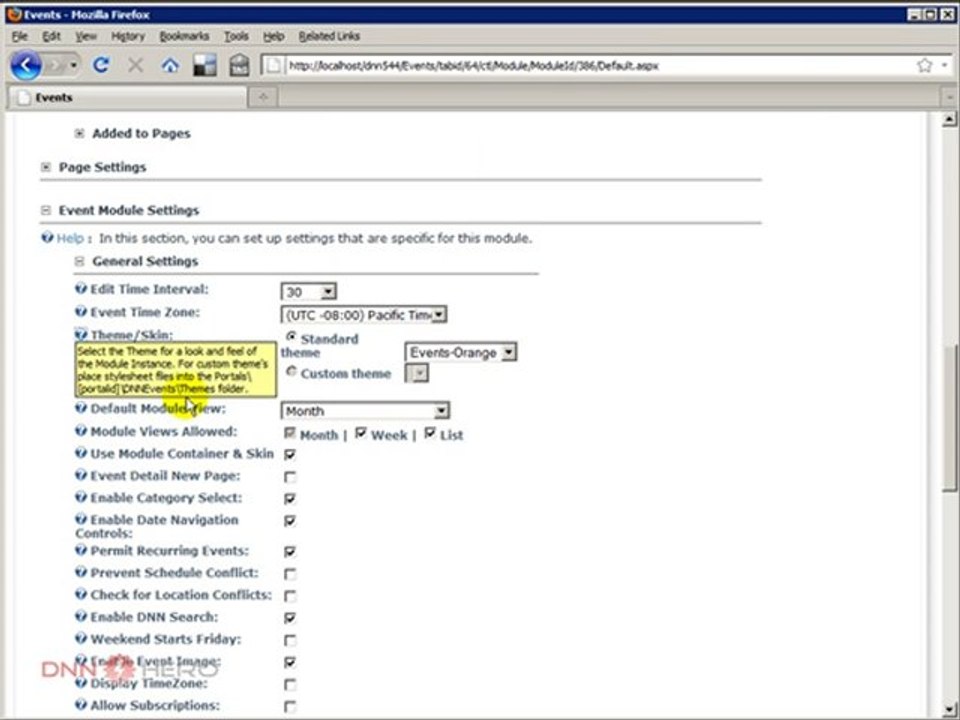960x720 pixels.
Task: Click the help icon beside Enable DNN Search
Action: tap(81, 616)
